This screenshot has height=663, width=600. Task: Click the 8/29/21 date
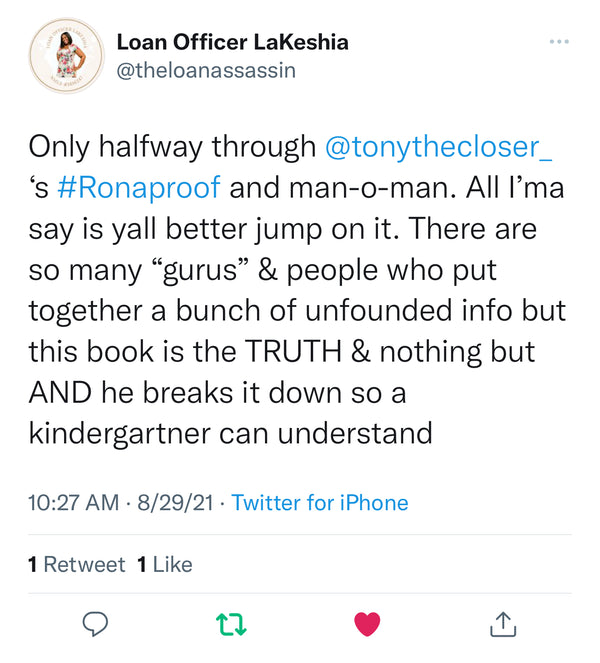174,503
